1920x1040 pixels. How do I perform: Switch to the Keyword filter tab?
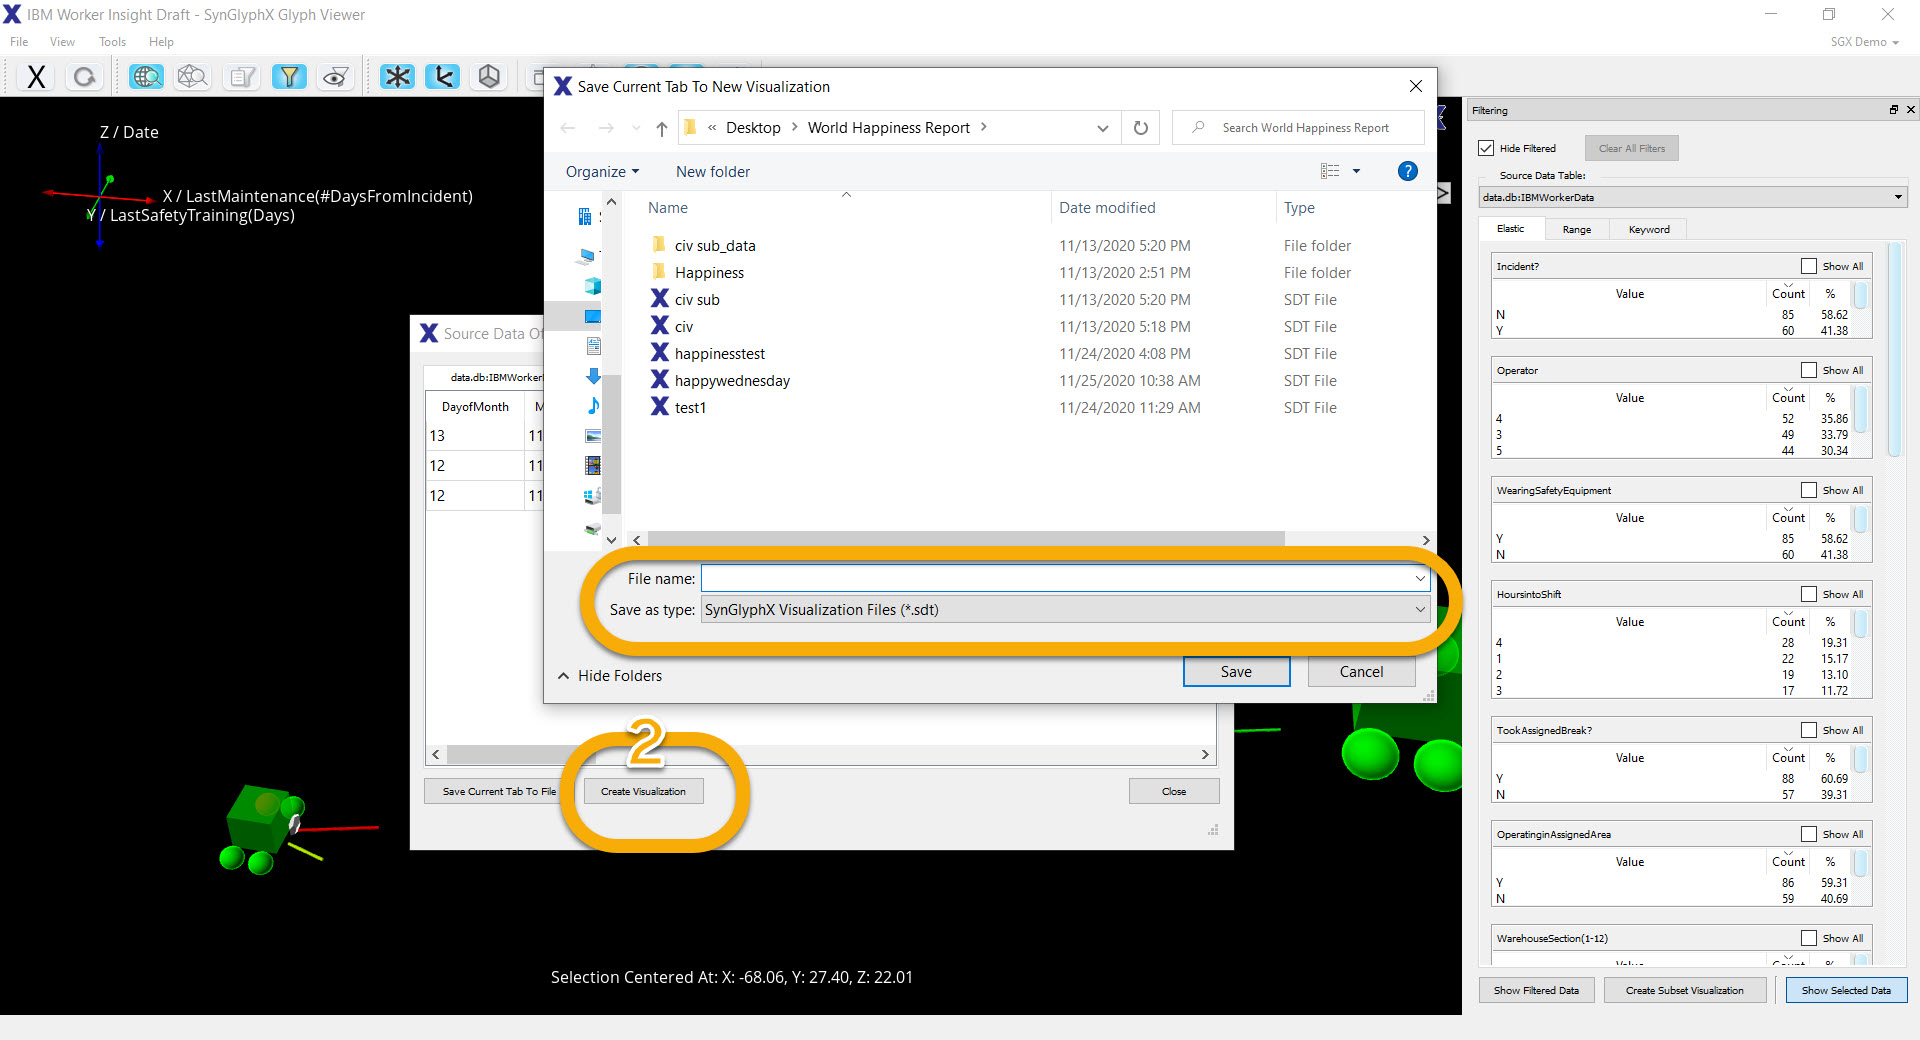click(1649, 230)
